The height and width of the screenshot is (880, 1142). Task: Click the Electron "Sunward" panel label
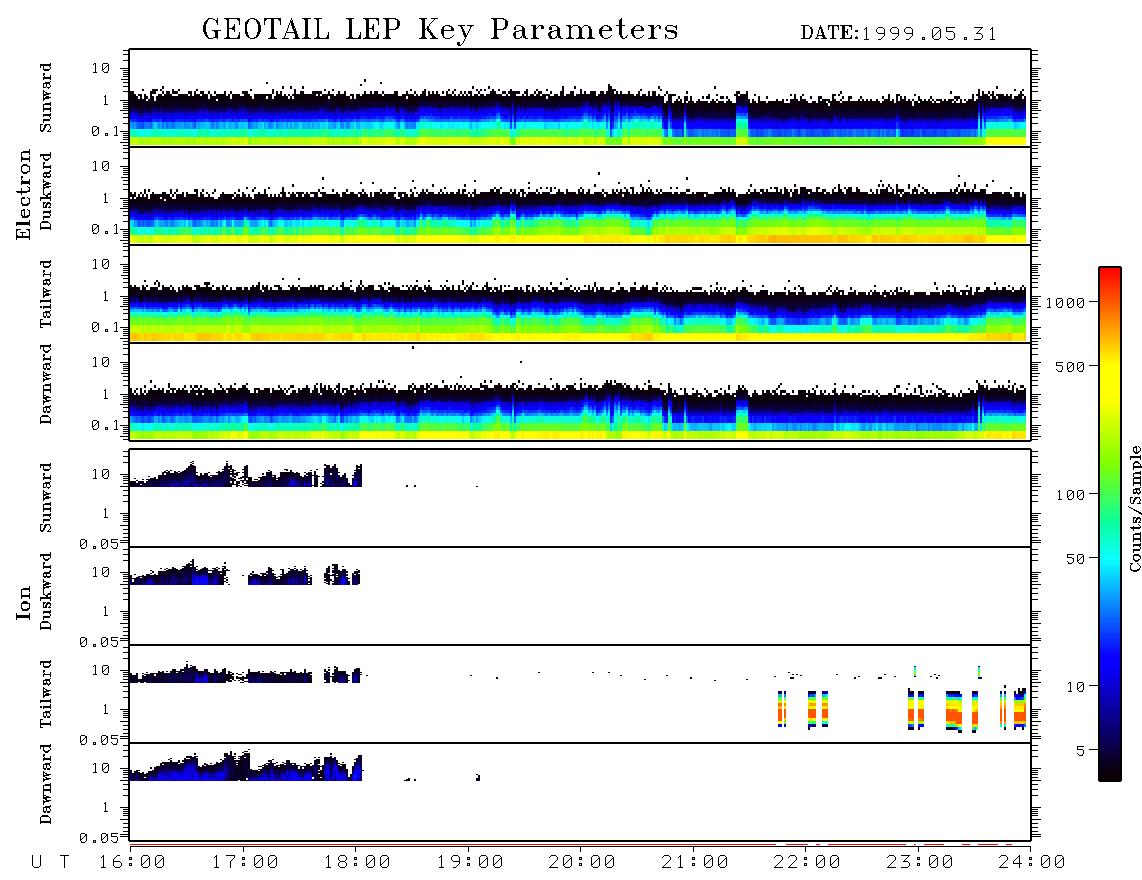click(x=46, y=98)
